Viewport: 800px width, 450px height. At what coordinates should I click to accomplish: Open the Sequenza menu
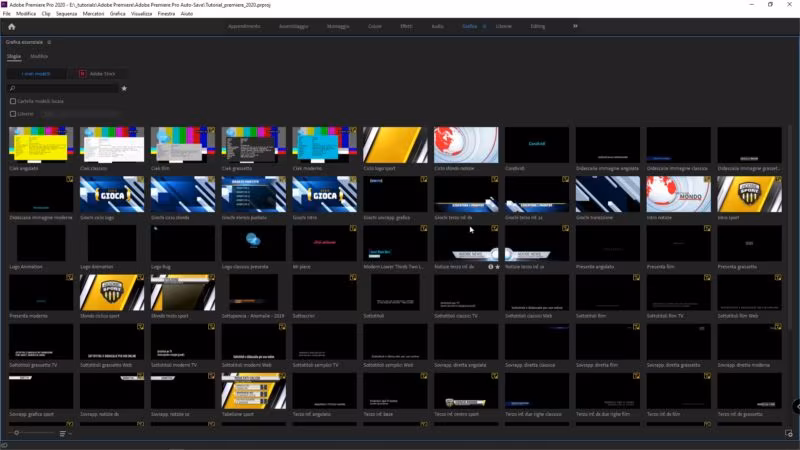pos(66,14)
